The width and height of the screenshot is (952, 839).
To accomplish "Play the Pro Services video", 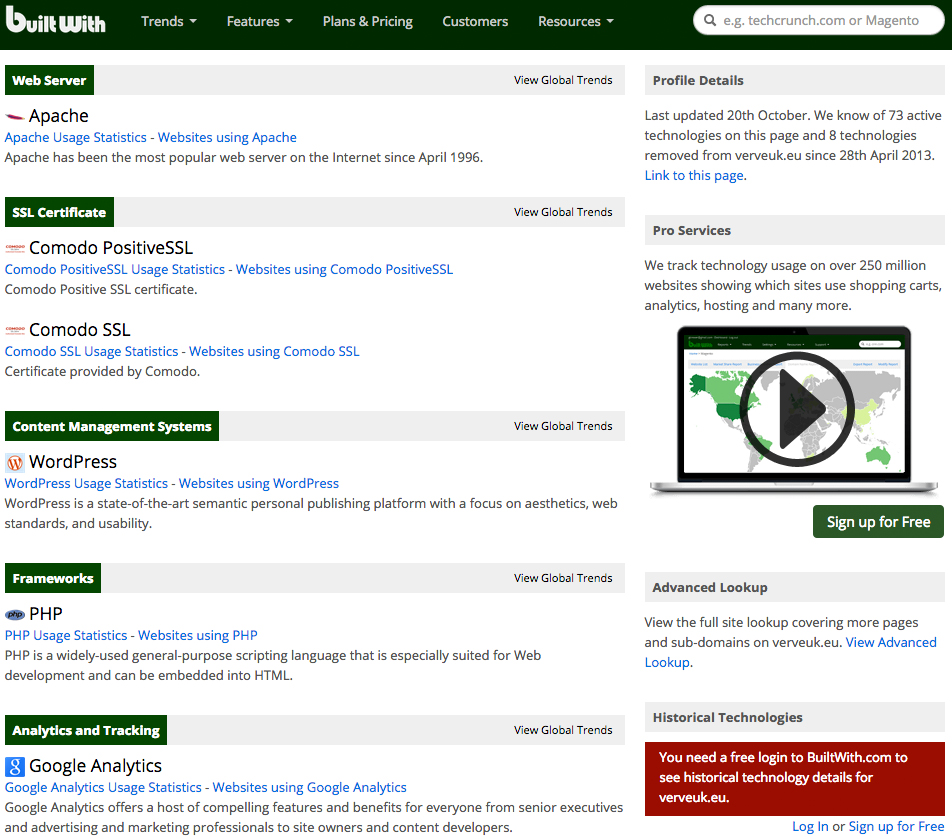I will pos(796,409).
